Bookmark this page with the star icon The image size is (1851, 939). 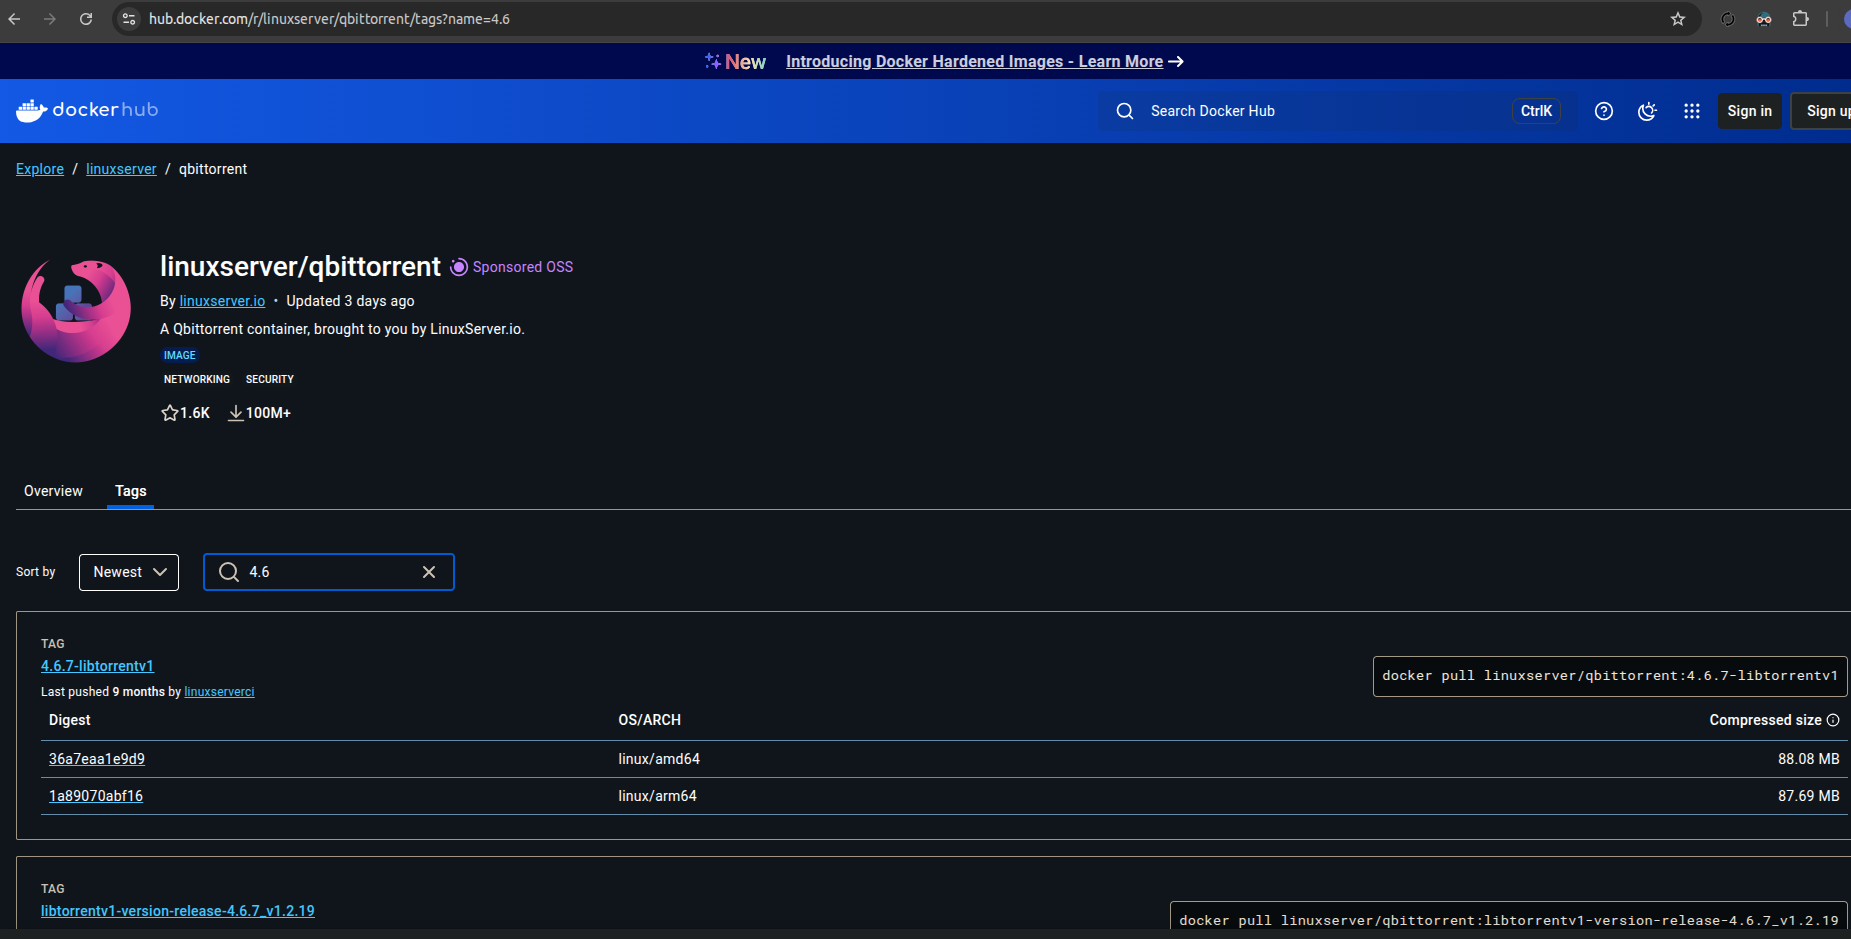click(x=1678, y=19)
